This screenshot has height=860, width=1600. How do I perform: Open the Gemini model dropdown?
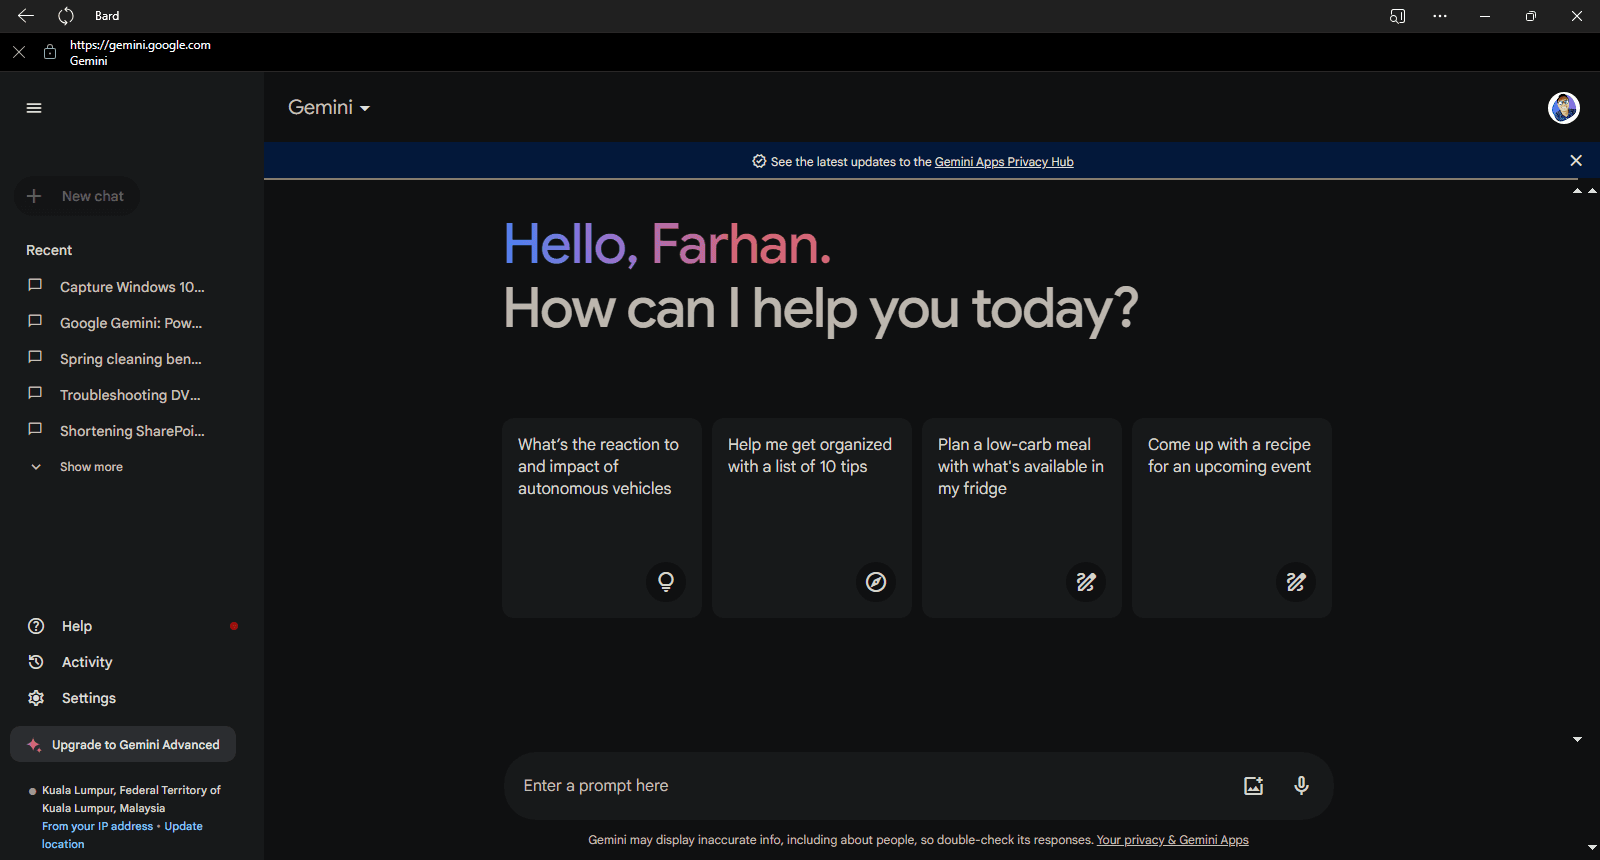(329, 108)
